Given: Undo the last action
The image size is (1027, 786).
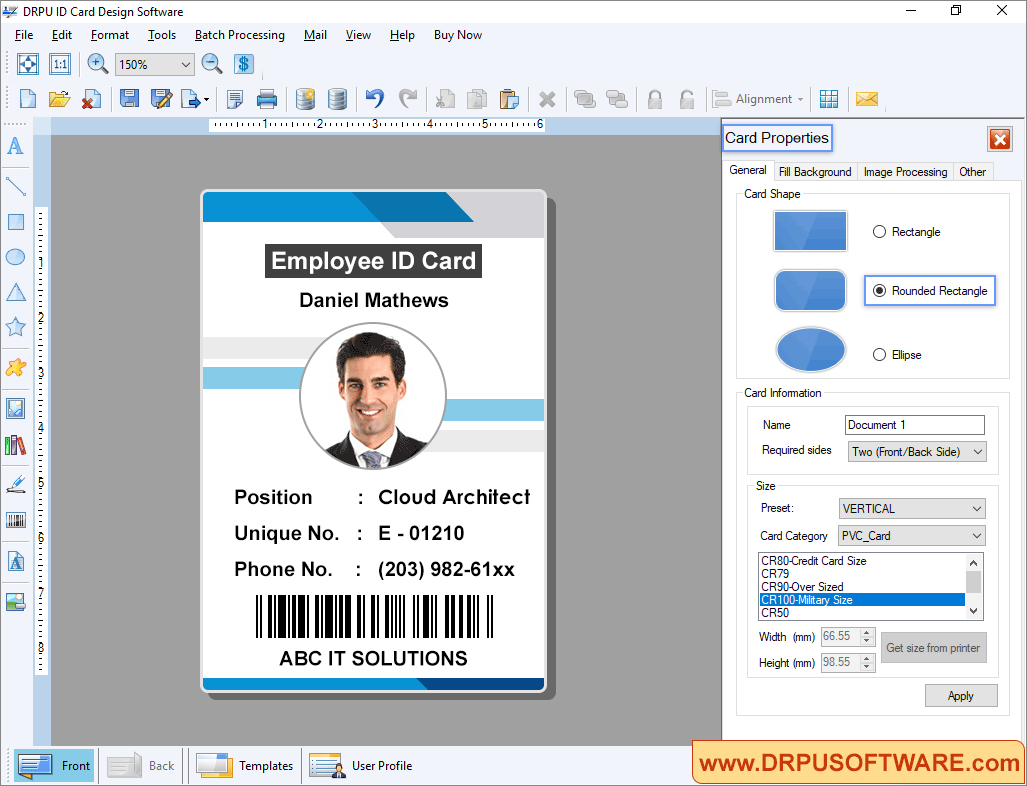Looking at the screenshot, I should pyautogui.click(x=375, y=98).
